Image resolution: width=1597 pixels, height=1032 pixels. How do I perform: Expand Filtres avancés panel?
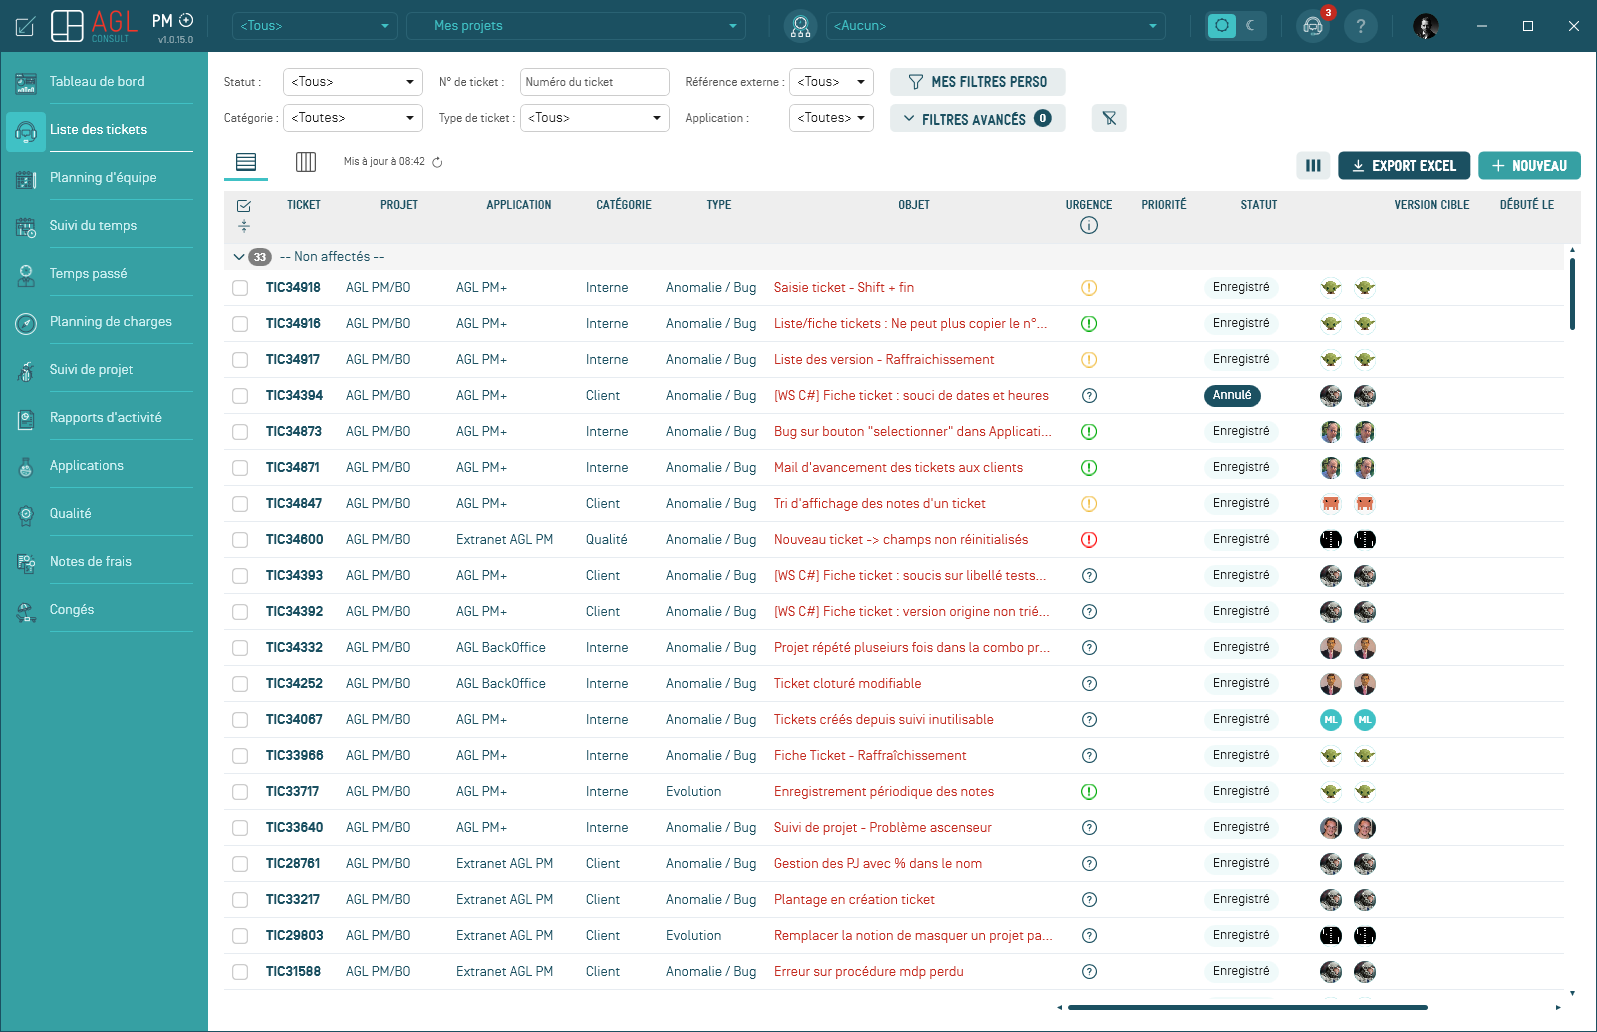point(977,118)
